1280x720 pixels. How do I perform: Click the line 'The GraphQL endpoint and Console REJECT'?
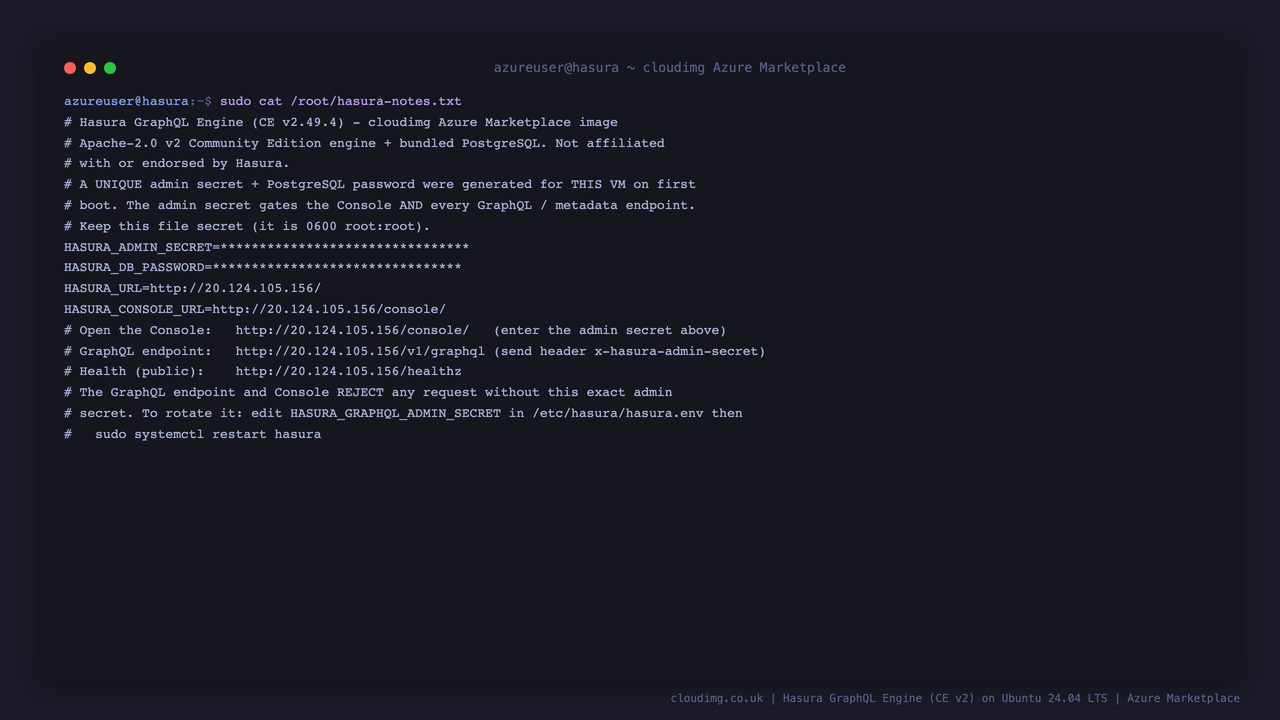pyautogui.click(x=368, y=392)
